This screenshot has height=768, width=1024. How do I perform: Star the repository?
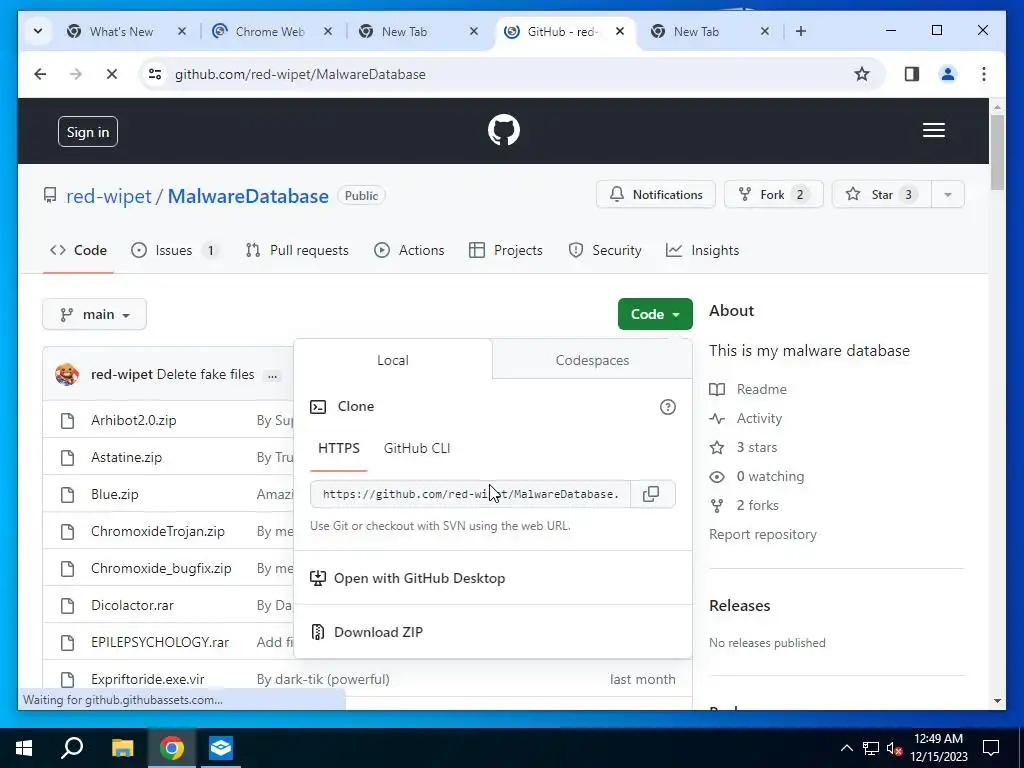coord(882,195)
